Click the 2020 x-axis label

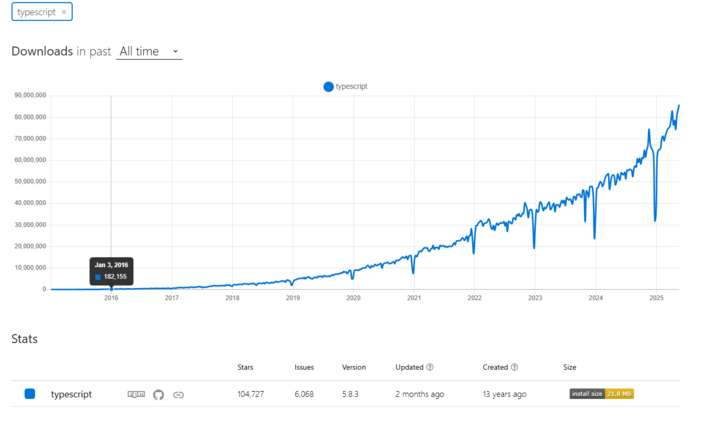click(354, 298)
